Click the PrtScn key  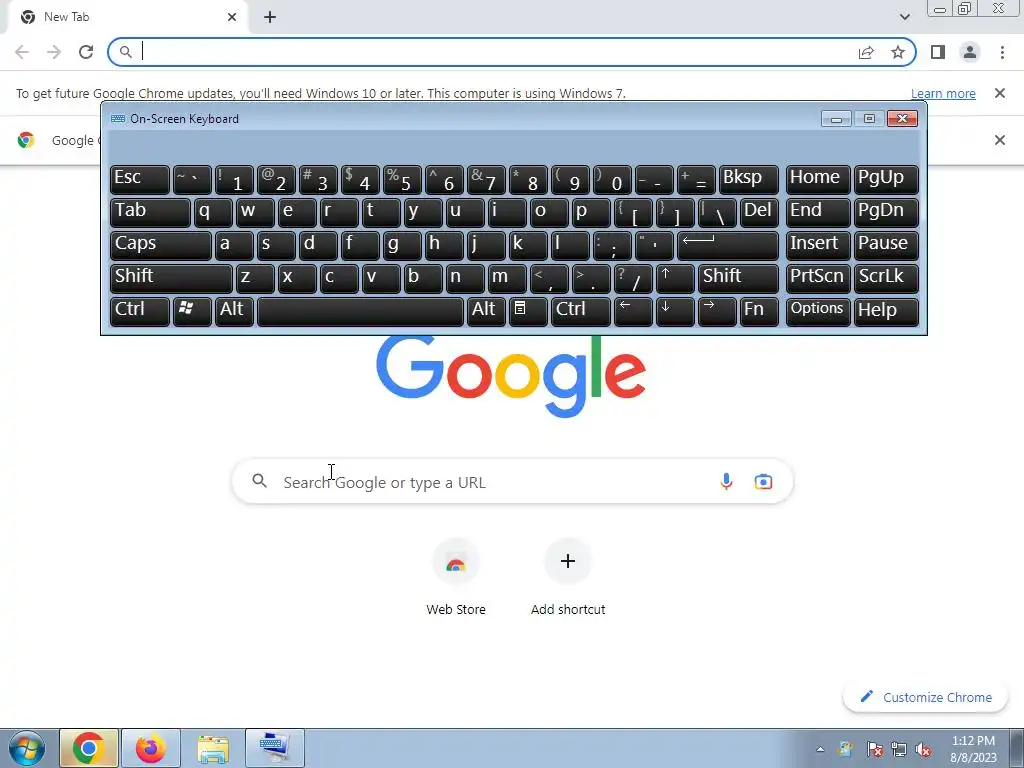818,278
